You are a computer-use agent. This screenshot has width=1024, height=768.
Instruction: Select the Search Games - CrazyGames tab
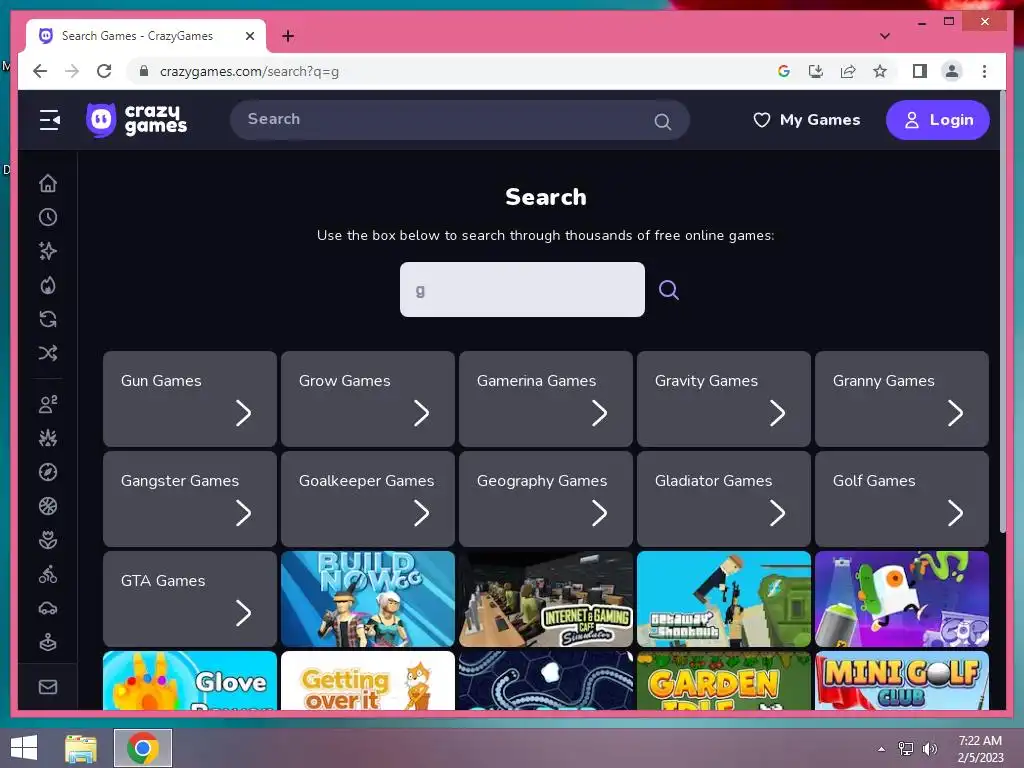[137, 36]
